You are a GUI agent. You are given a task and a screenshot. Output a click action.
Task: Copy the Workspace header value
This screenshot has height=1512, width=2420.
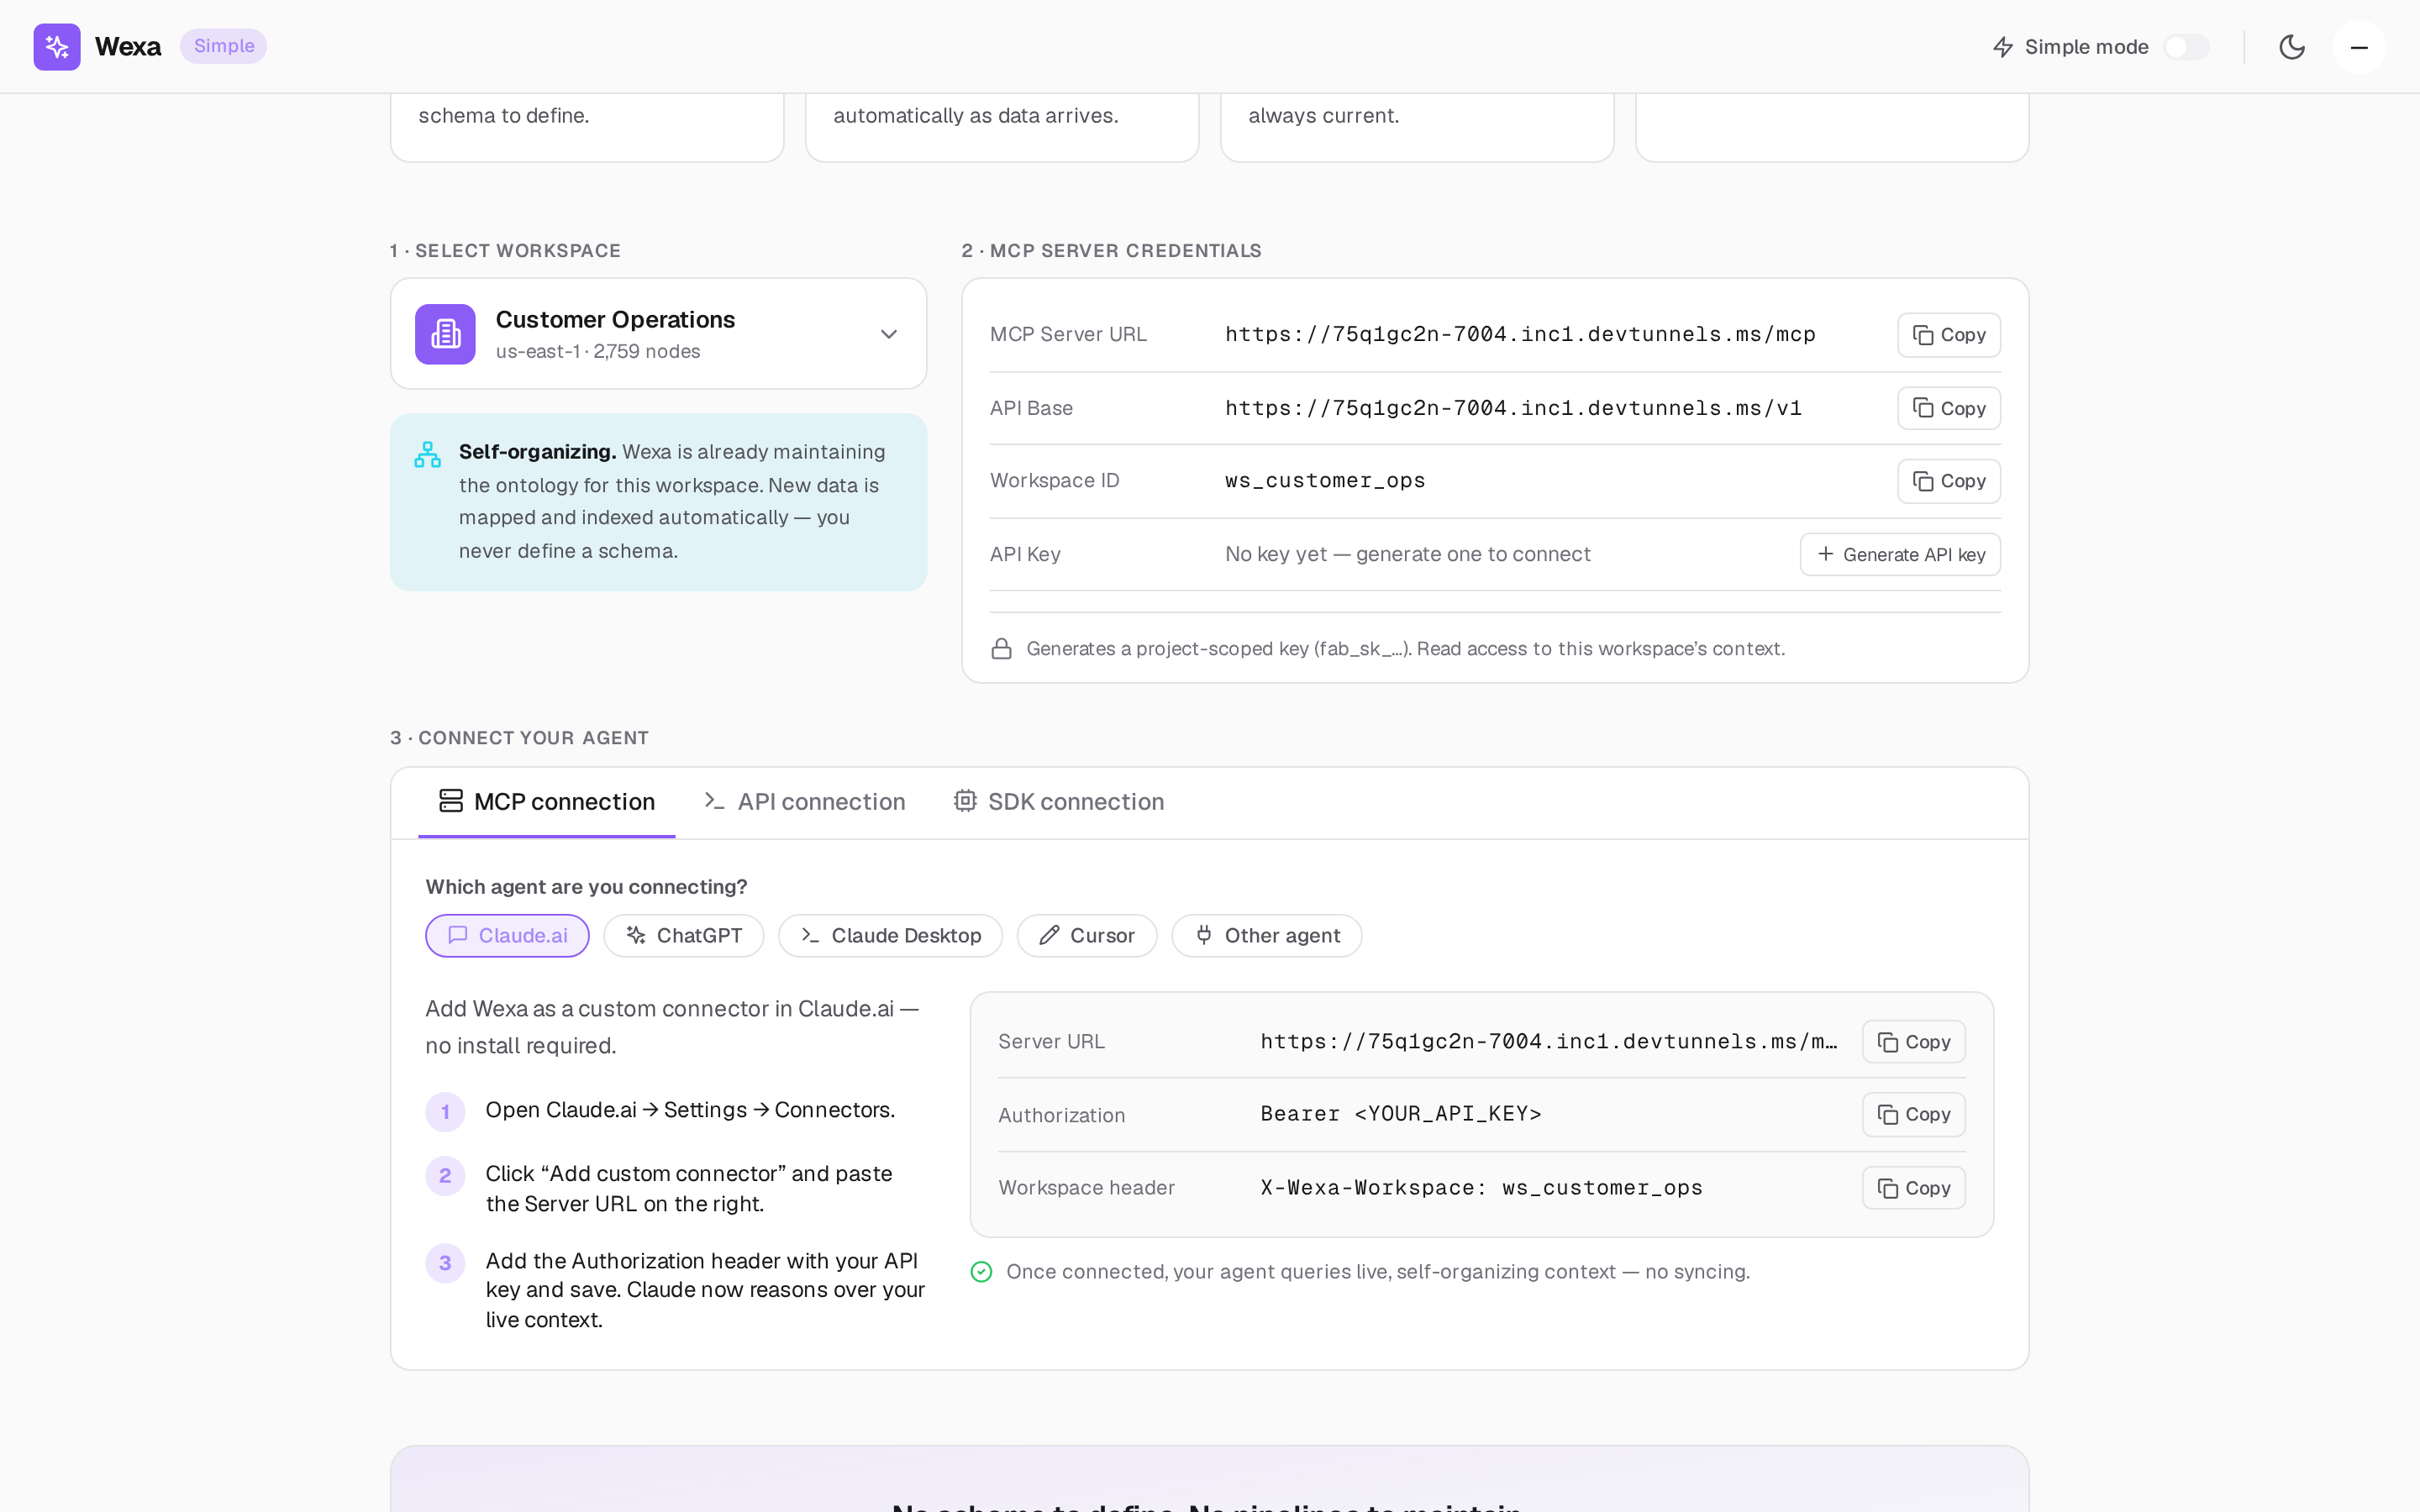(x=1913, y=1188)
